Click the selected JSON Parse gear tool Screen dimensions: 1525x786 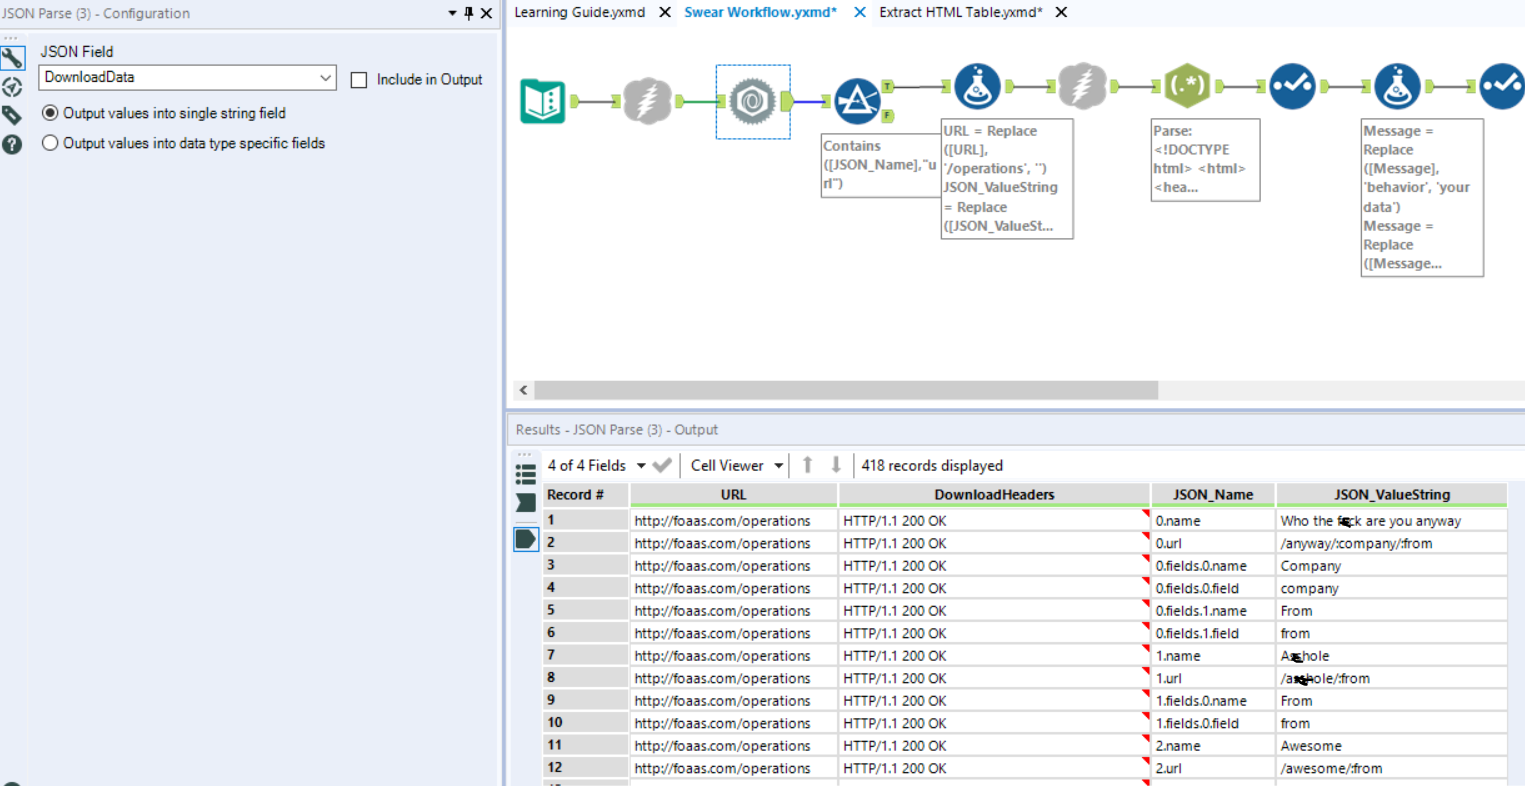(x=753, y=102)
